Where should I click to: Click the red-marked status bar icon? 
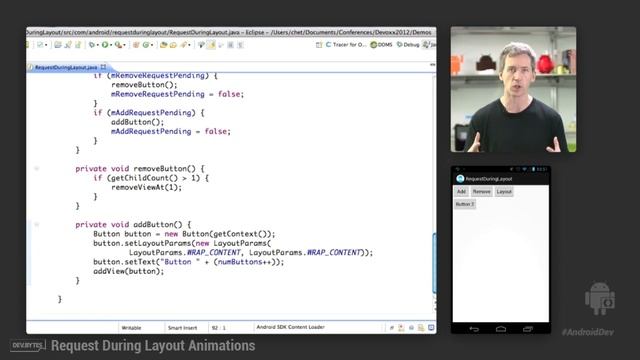[401, 328]
